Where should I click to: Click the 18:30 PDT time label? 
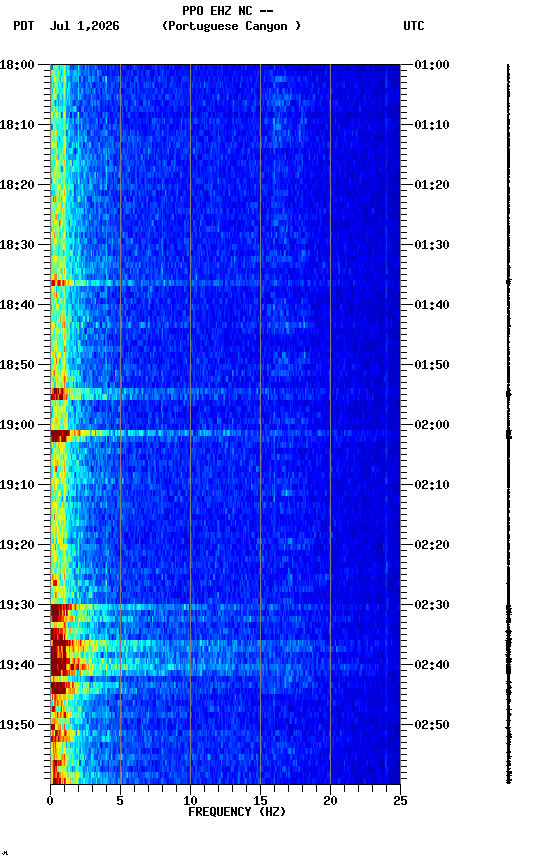pyautogui.click(x=17, y=245)
